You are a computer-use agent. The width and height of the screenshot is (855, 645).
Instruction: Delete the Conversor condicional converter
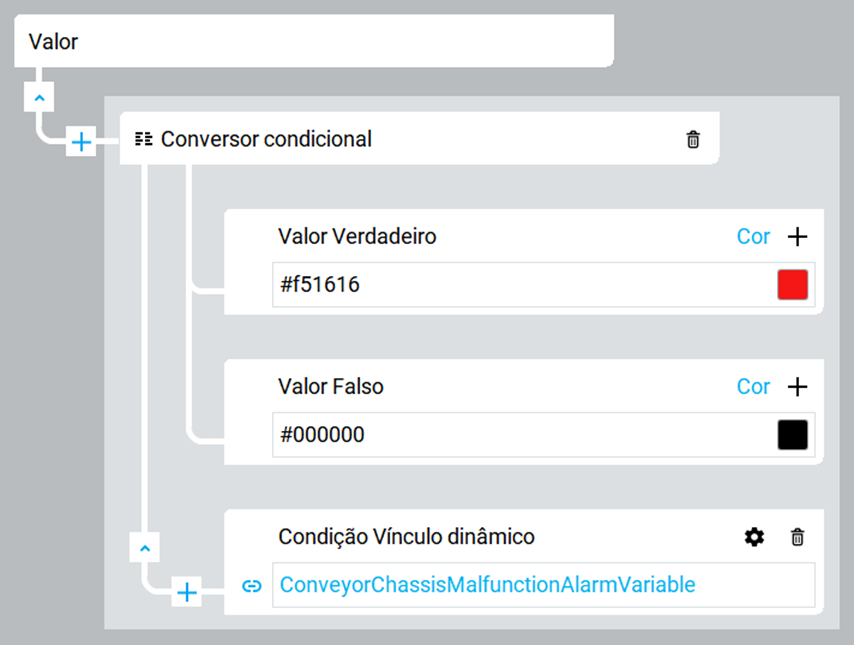693,140
